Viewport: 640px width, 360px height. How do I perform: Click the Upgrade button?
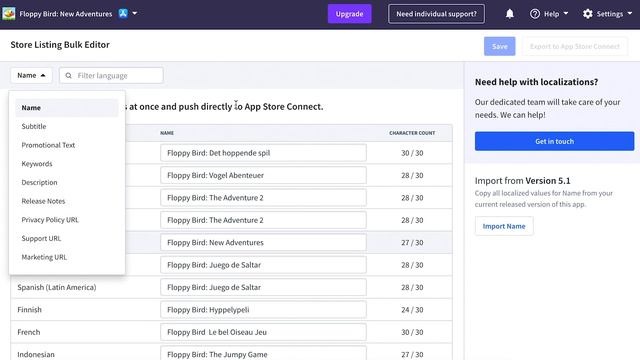[349, 14]
